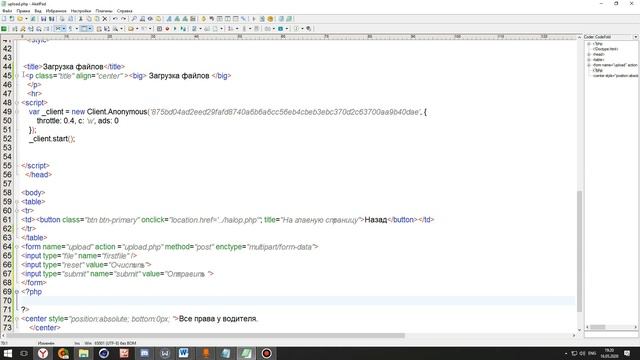
Task: Click the Find magnifier icon
Action: click(x=134, y=19)
